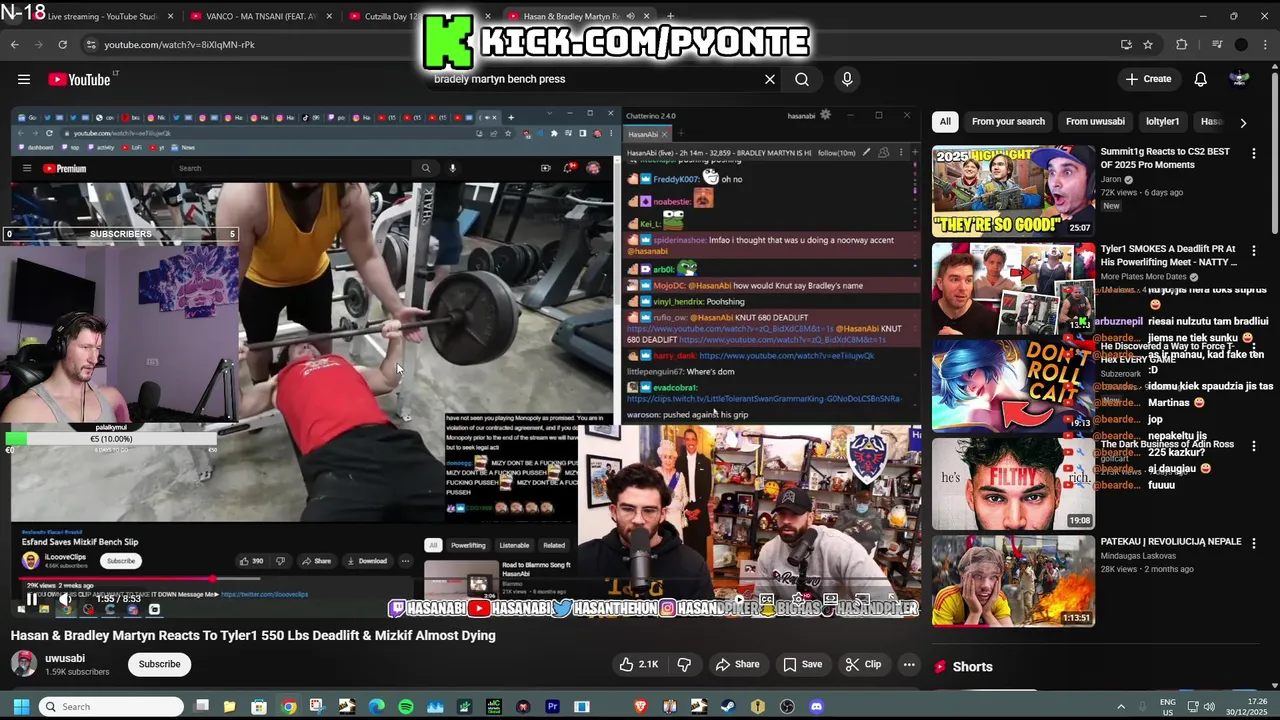Viewport: 1280px width, 720px height.
Task: Bookmark this page with the star icon
Action: point(1148,44)
